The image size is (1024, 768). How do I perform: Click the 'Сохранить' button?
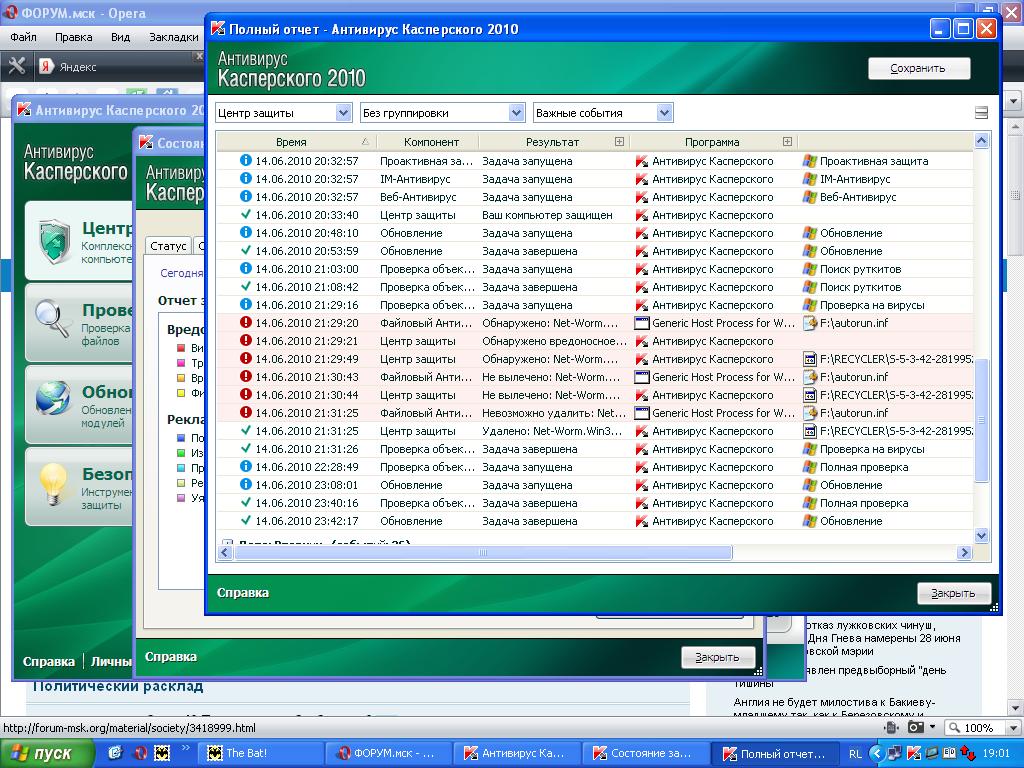coord(918,69)
